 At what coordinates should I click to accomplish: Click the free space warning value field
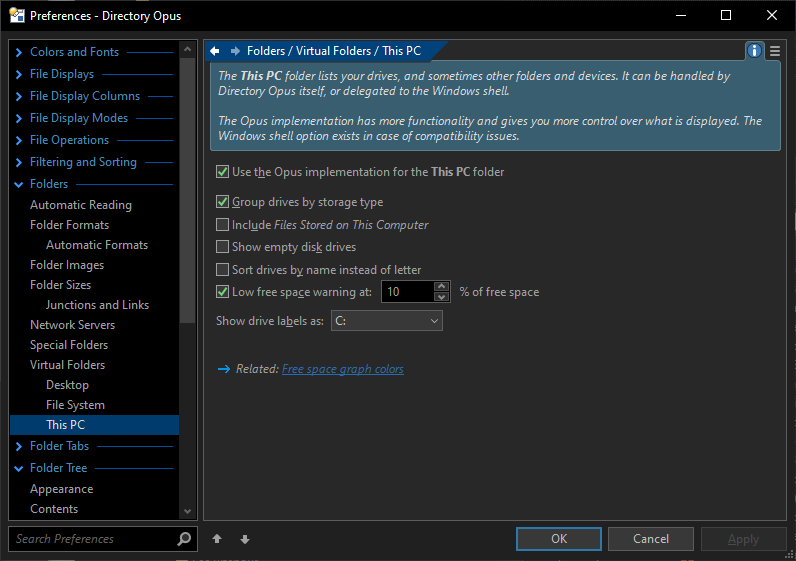point(408,292)
